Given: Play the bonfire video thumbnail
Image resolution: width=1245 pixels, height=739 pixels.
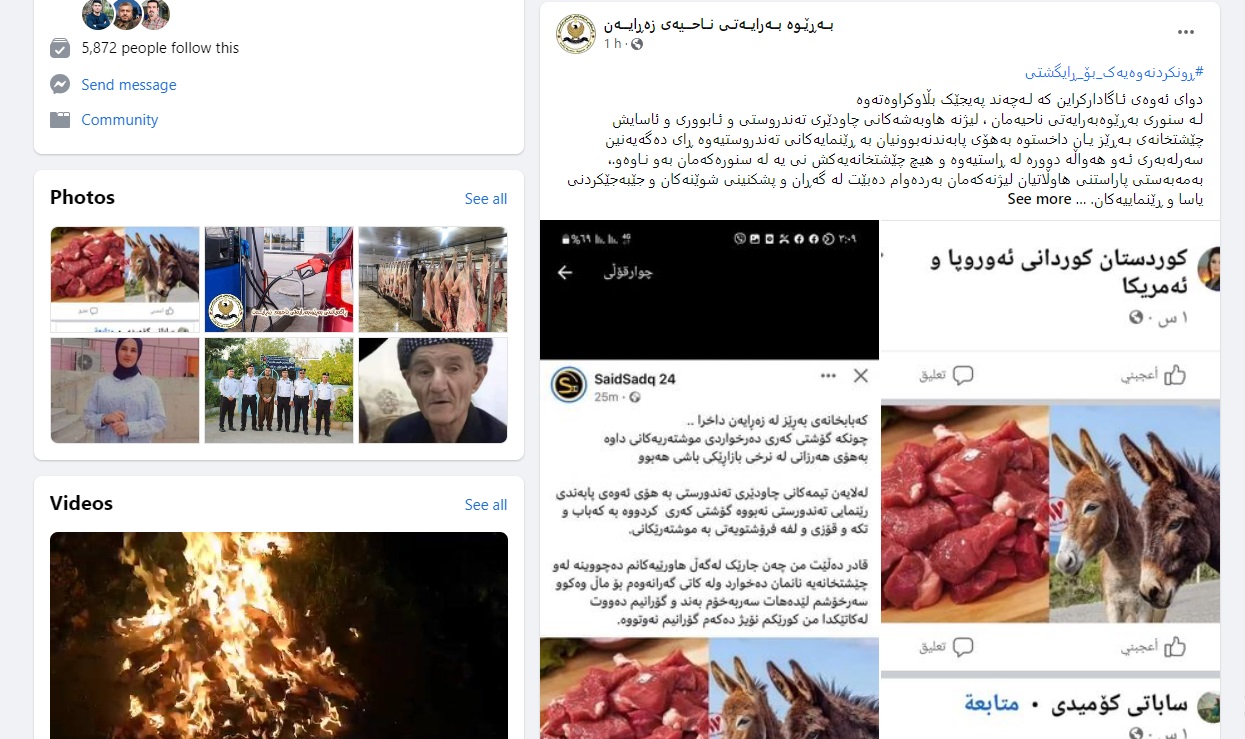Looking at the screenshot, I should (x=279, y=635).
